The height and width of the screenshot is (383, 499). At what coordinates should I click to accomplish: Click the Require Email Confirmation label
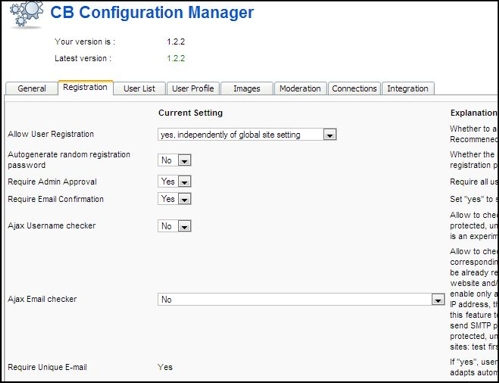coord(56,199)
